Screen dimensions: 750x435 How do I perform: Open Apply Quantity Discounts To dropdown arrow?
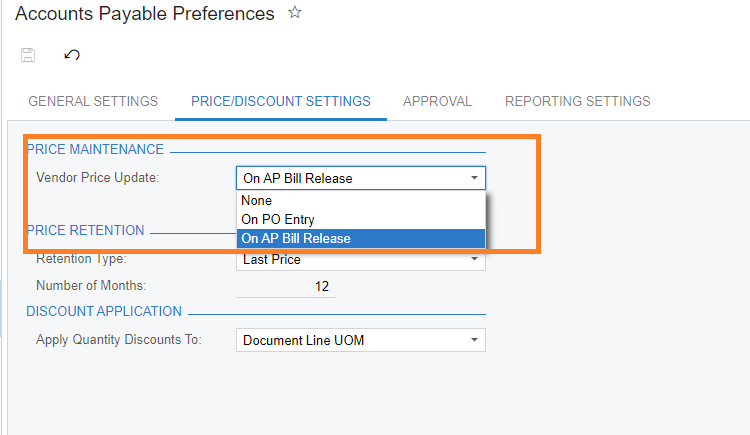point(473,340)
